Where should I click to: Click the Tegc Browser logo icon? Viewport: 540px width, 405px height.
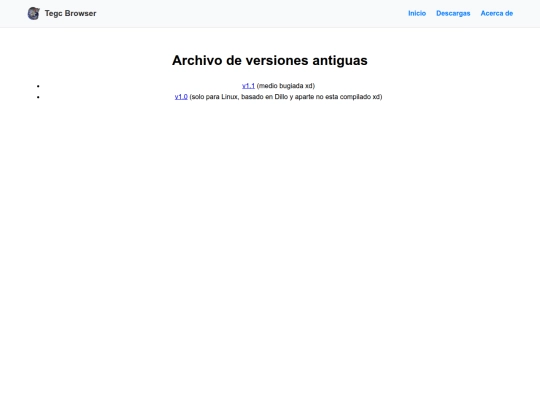coord(33,13)
